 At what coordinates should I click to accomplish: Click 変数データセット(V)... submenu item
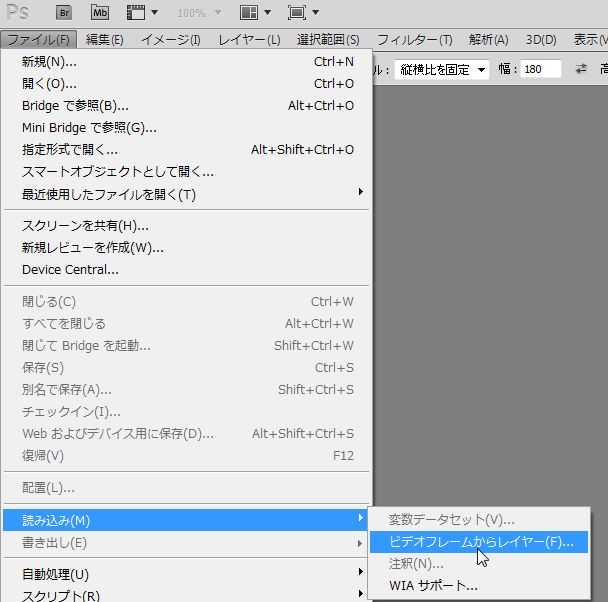(479, 520)
